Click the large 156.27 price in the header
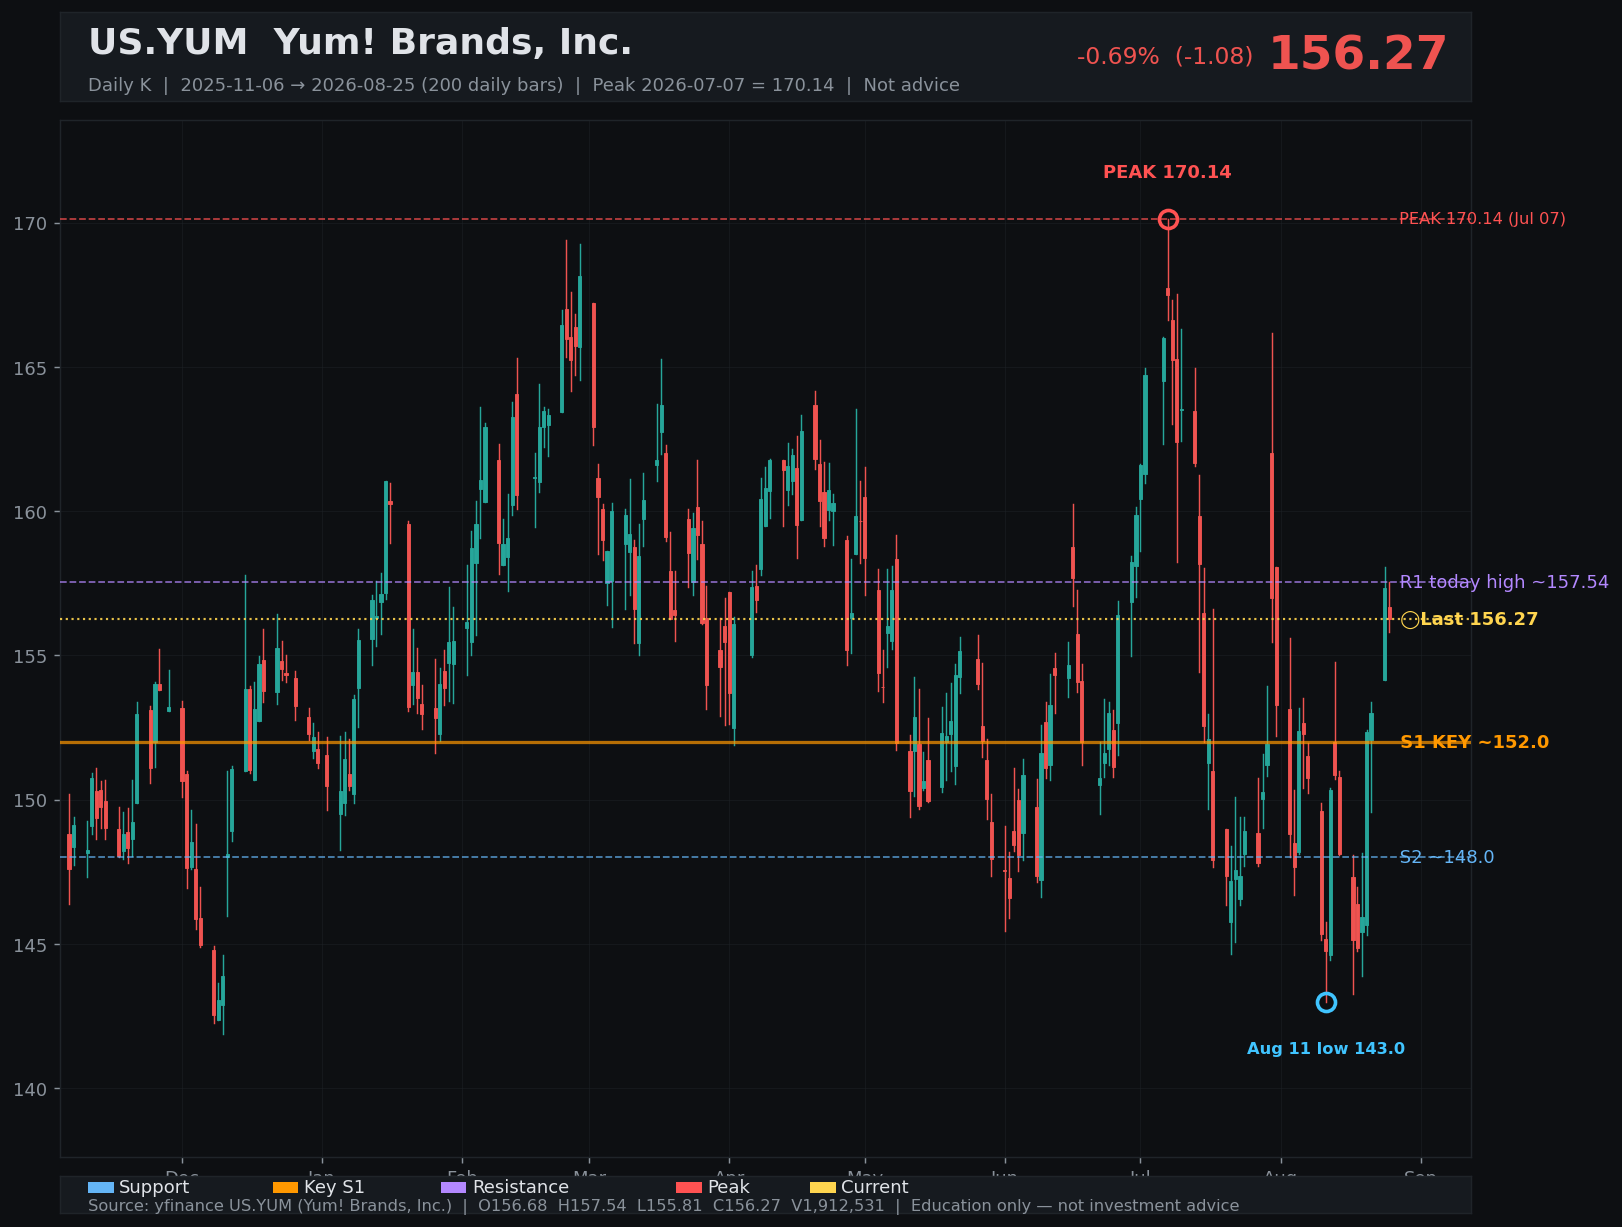The image size is (1622, 1227). [1358, 54]
